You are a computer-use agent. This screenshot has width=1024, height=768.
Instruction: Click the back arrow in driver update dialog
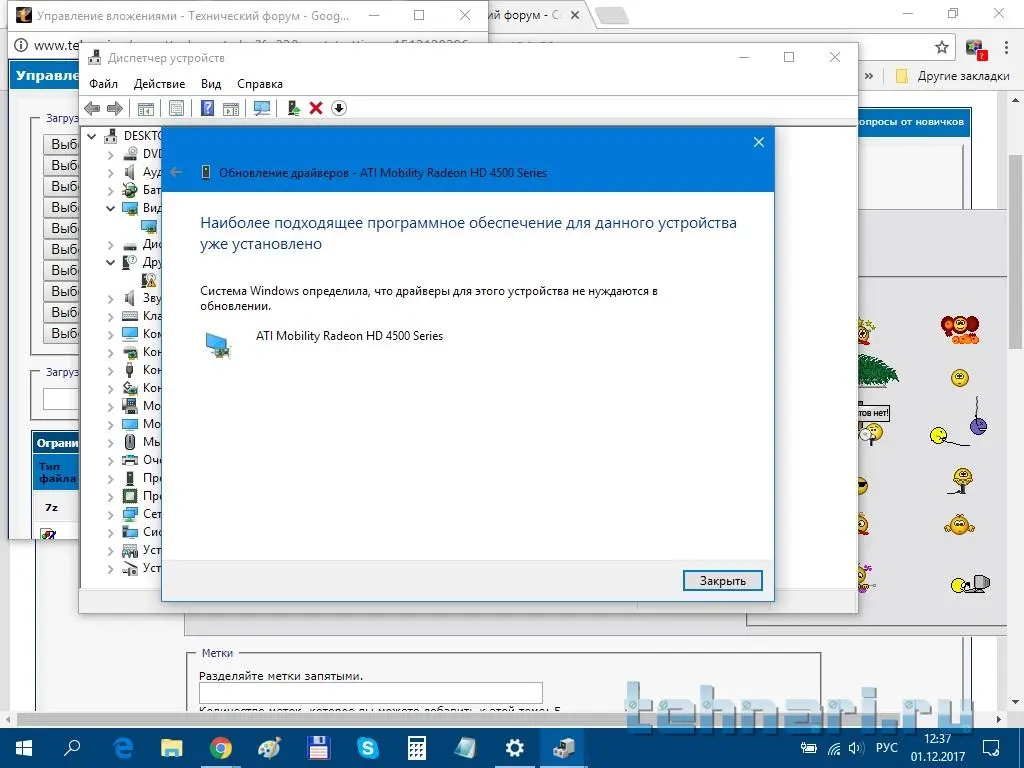176,172
